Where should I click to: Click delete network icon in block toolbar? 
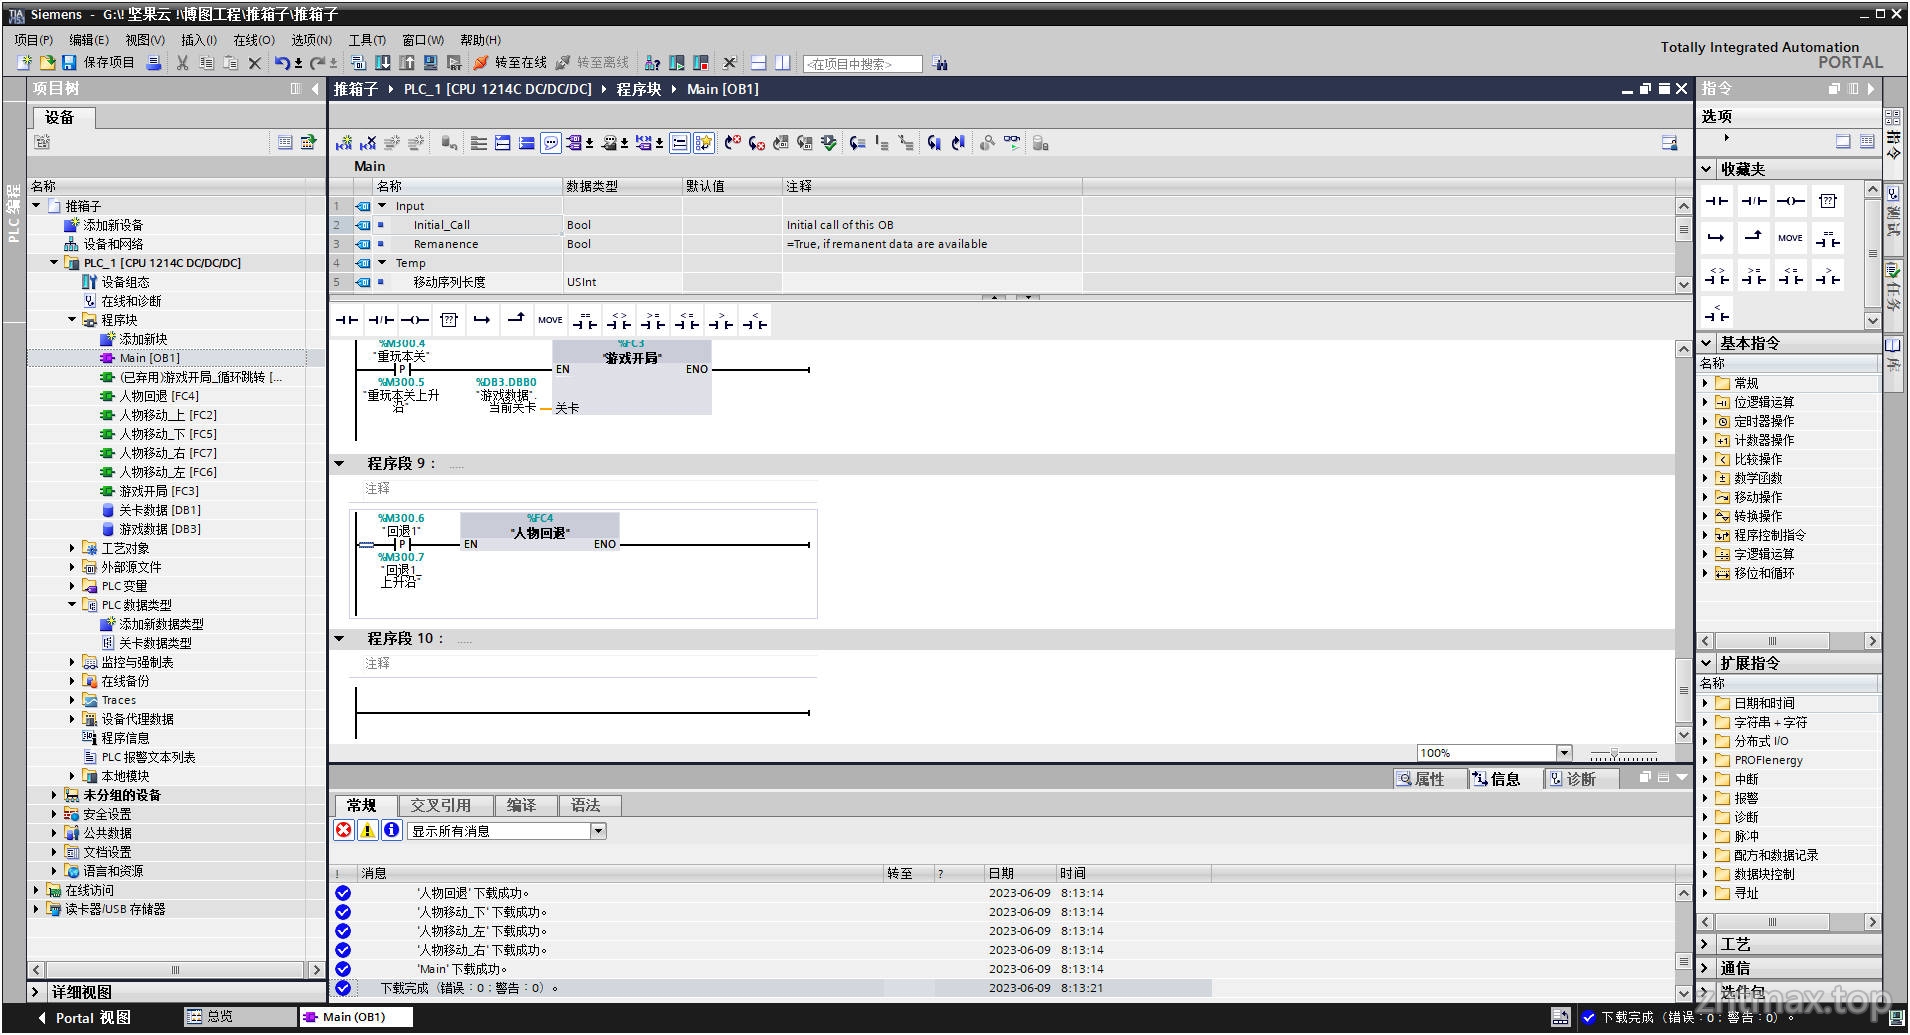[368, 143]
